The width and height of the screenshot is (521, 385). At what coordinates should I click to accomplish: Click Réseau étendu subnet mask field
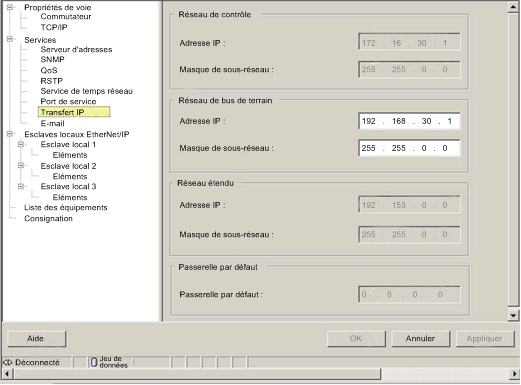click(x=409, y=234)
